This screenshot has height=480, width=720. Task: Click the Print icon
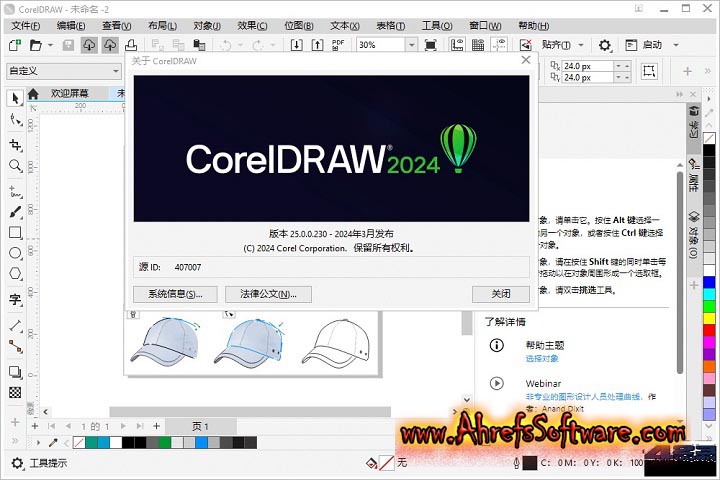coord(131,45)
